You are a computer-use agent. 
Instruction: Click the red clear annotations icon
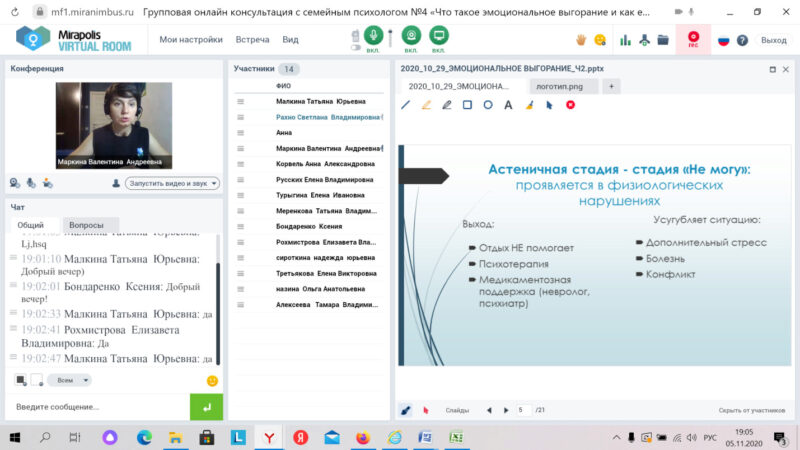tap(570, 105)
